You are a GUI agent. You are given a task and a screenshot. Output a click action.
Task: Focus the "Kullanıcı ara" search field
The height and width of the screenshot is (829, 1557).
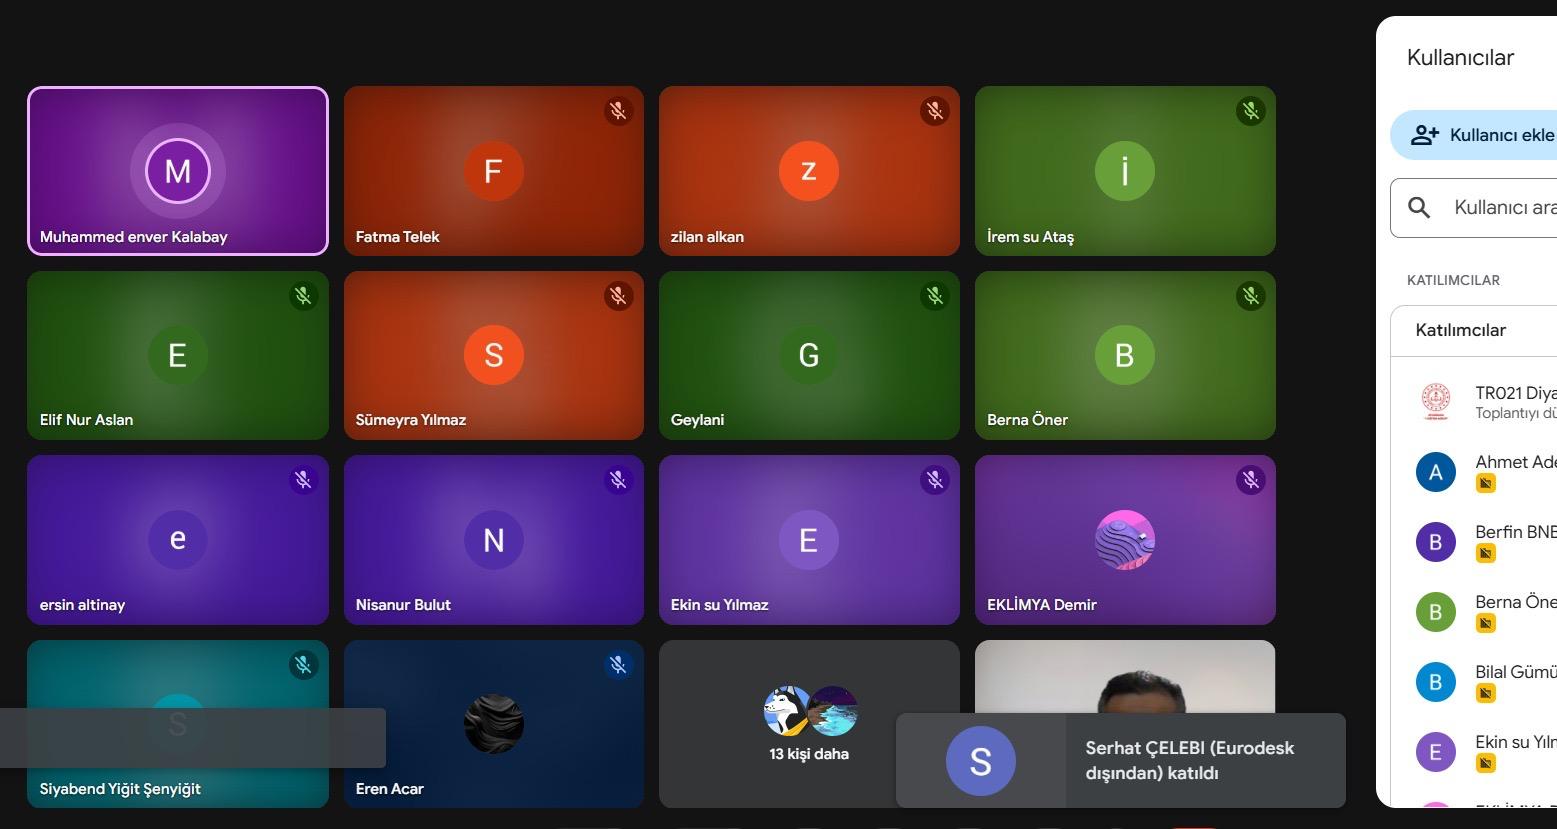pyautogui.click(x=1500, y=207)
